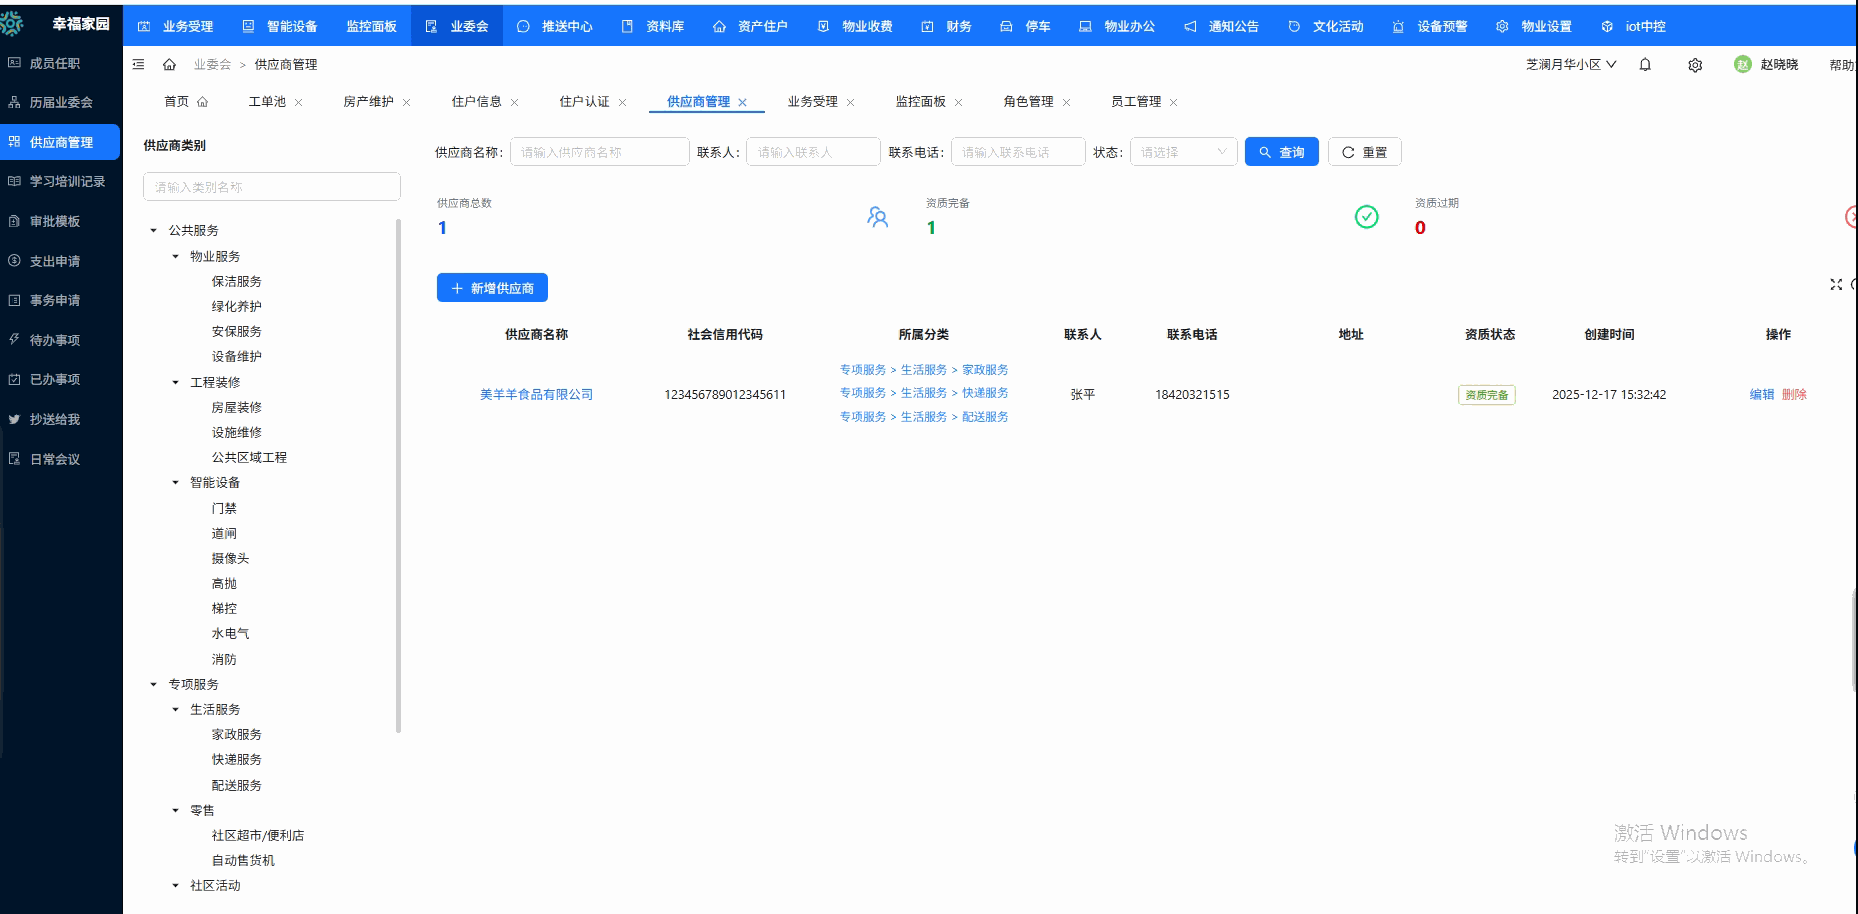Open the 美羊羊食品有限公司 supplier link
This screenshot has width=1858, height=914.
[536, 395]
